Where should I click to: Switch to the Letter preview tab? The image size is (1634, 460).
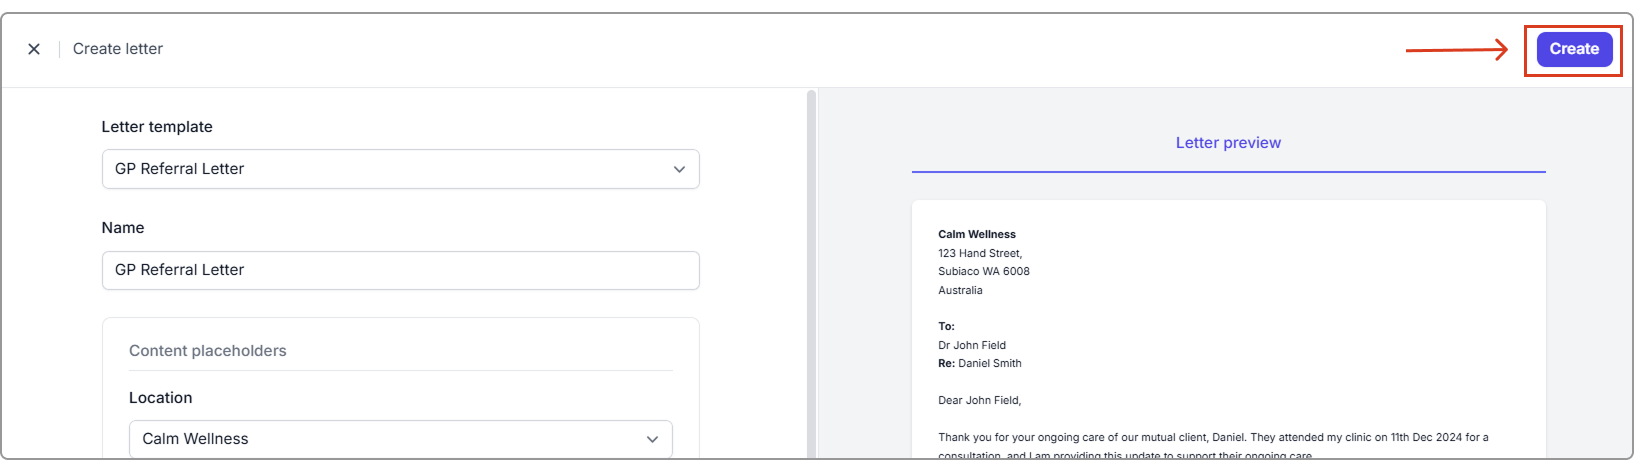pos(1228,143)
